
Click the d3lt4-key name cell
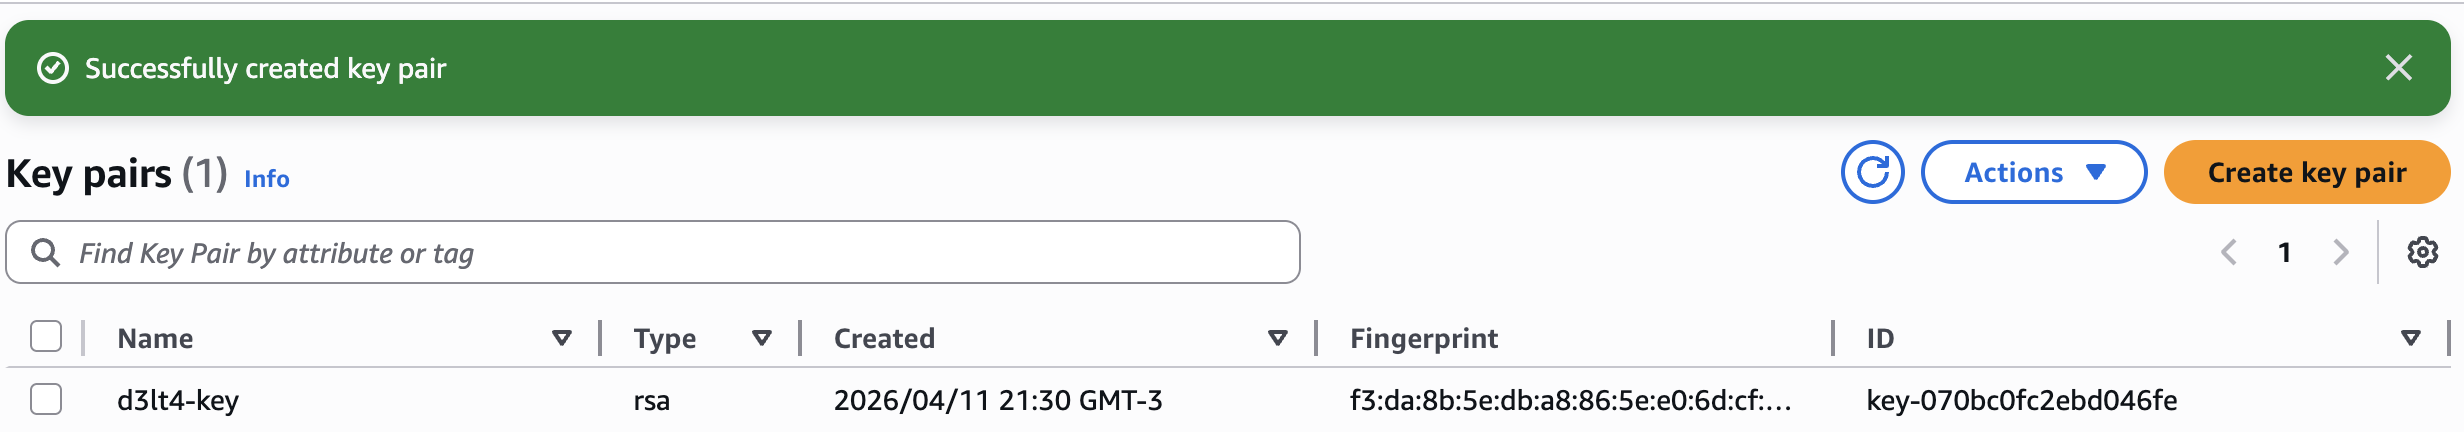click(x=178, y=400)
